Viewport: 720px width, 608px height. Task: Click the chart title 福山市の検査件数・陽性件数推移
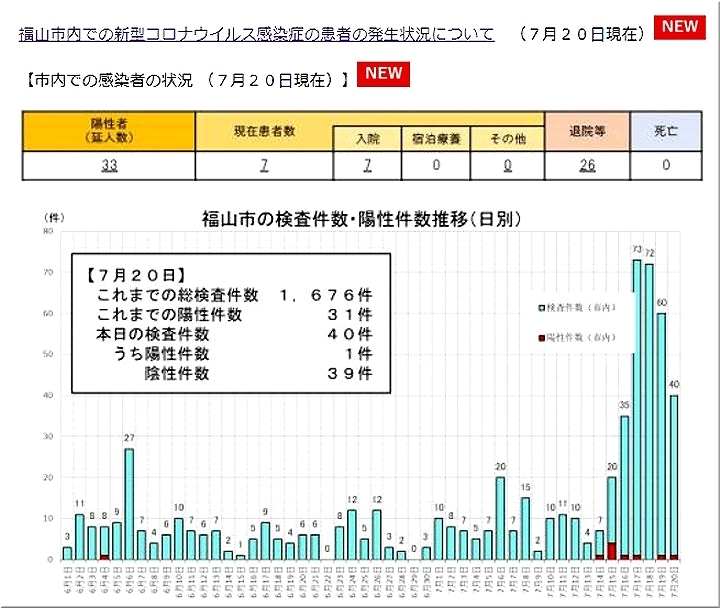pyautogui.click(x=360, y=218)
